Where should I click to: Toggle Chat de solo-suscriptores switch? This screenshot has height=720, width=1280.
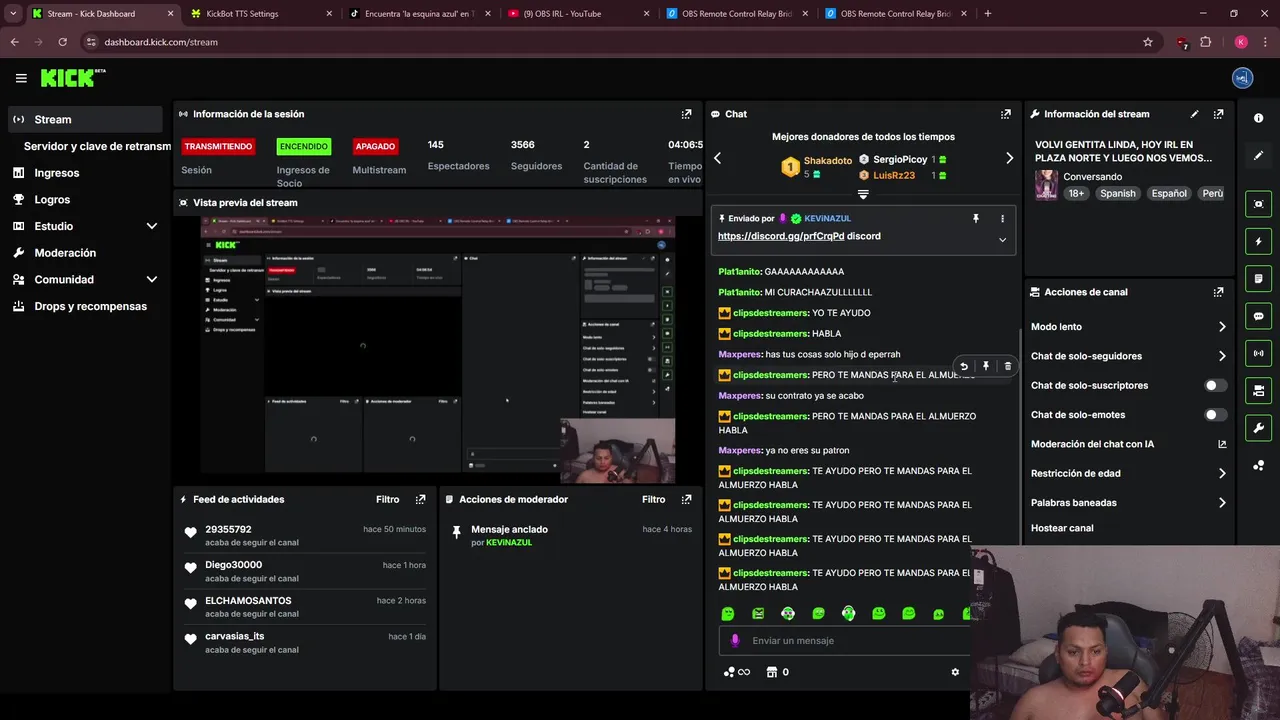click(x=1215, y=385)
